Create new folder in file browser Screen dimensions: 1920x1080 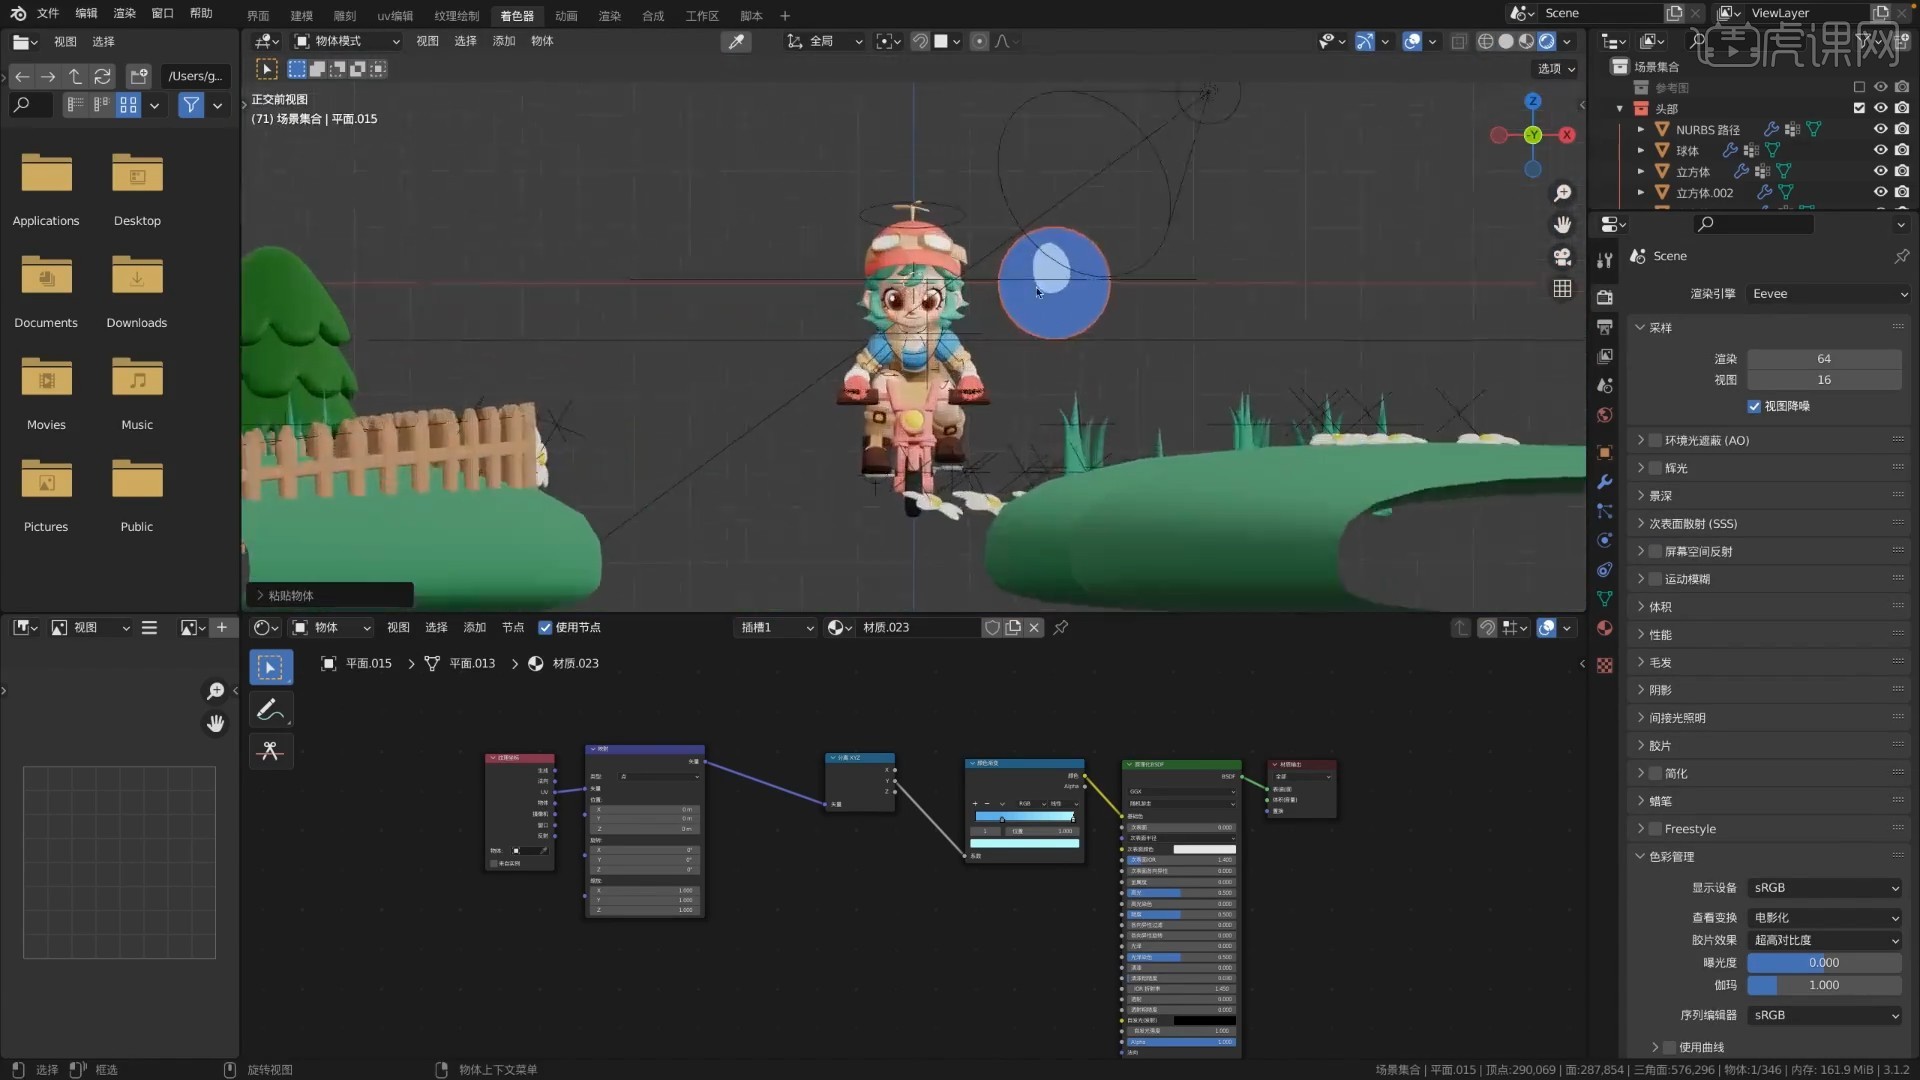click(x=139, y=76)
